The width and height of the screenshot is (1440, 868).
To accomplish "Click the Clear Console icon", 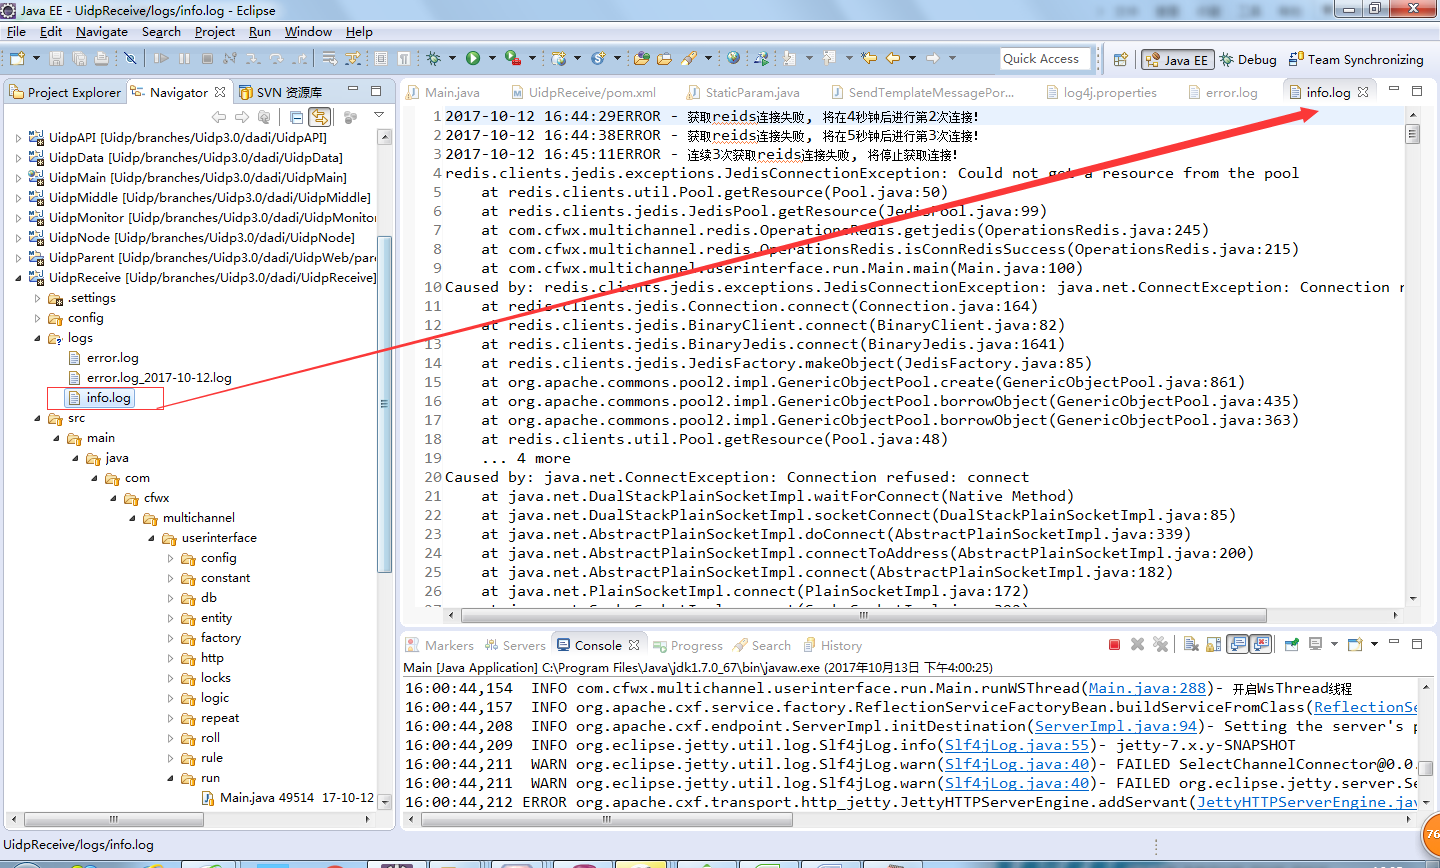I will 1191,645.
